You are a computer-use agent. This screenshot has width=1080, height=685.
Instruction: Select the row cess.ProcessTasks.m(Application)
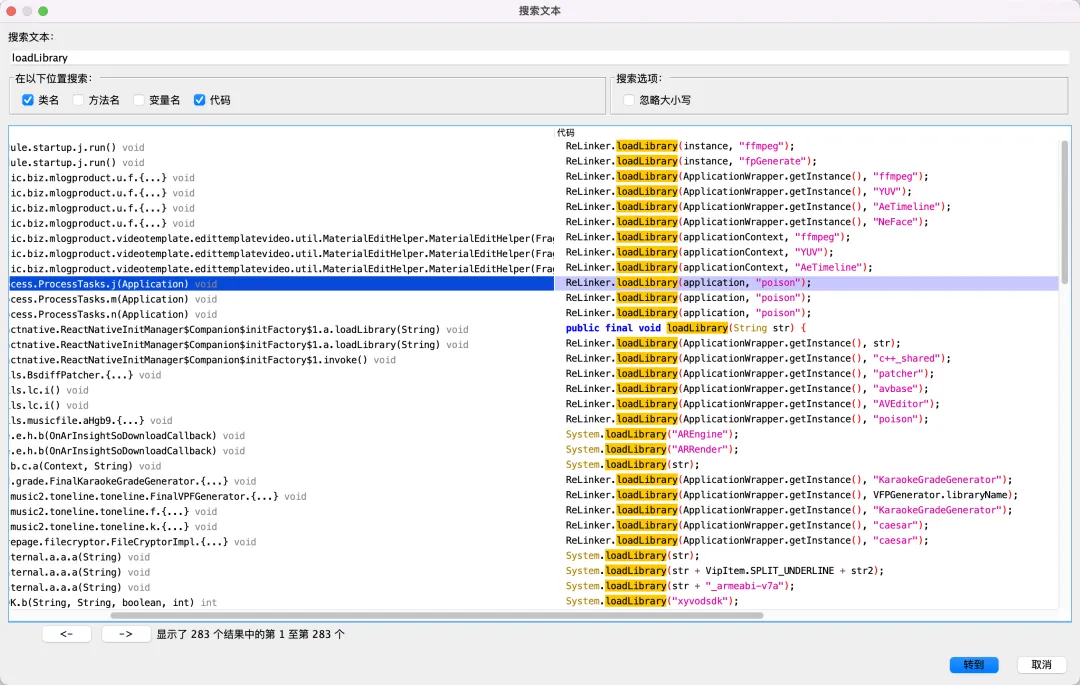click(282, 299)
